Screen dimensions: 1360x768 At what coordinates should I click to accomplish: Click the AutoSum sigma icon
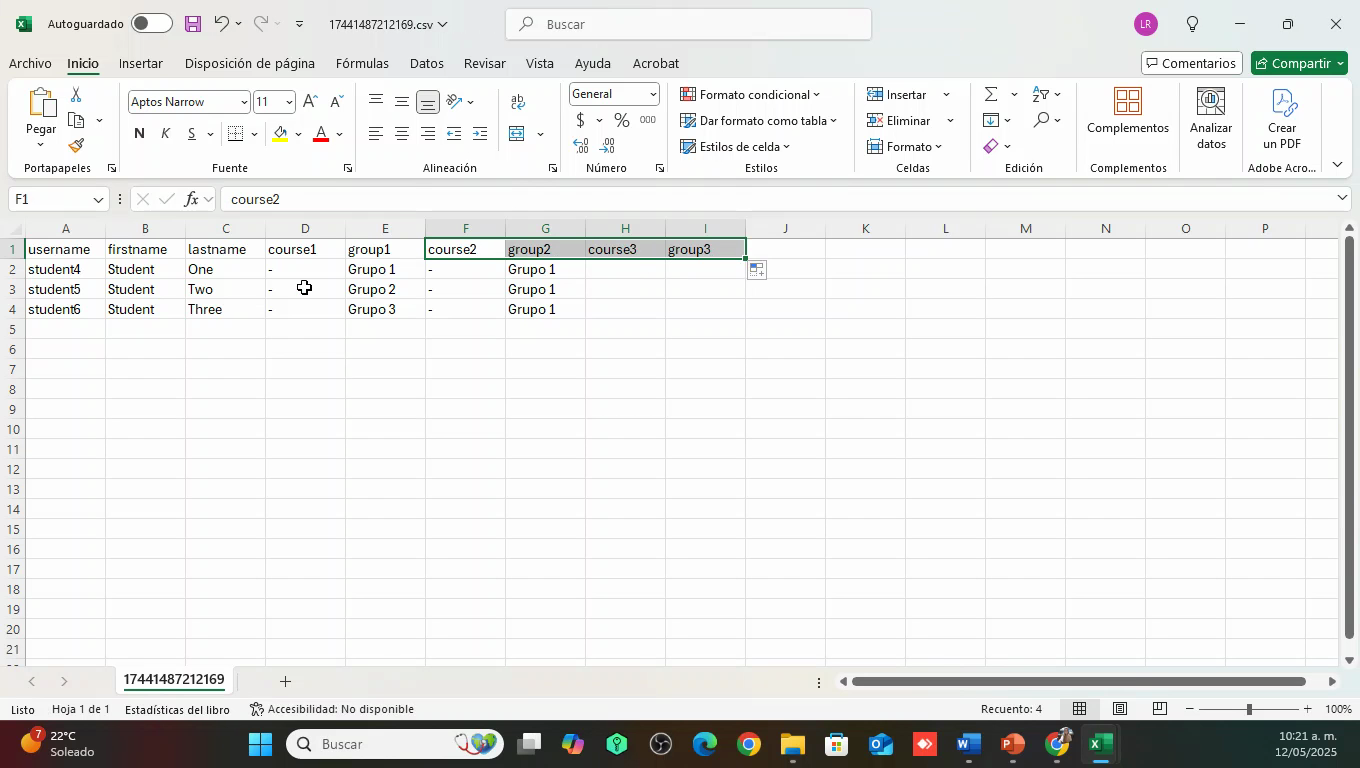[x=991, y=94]
